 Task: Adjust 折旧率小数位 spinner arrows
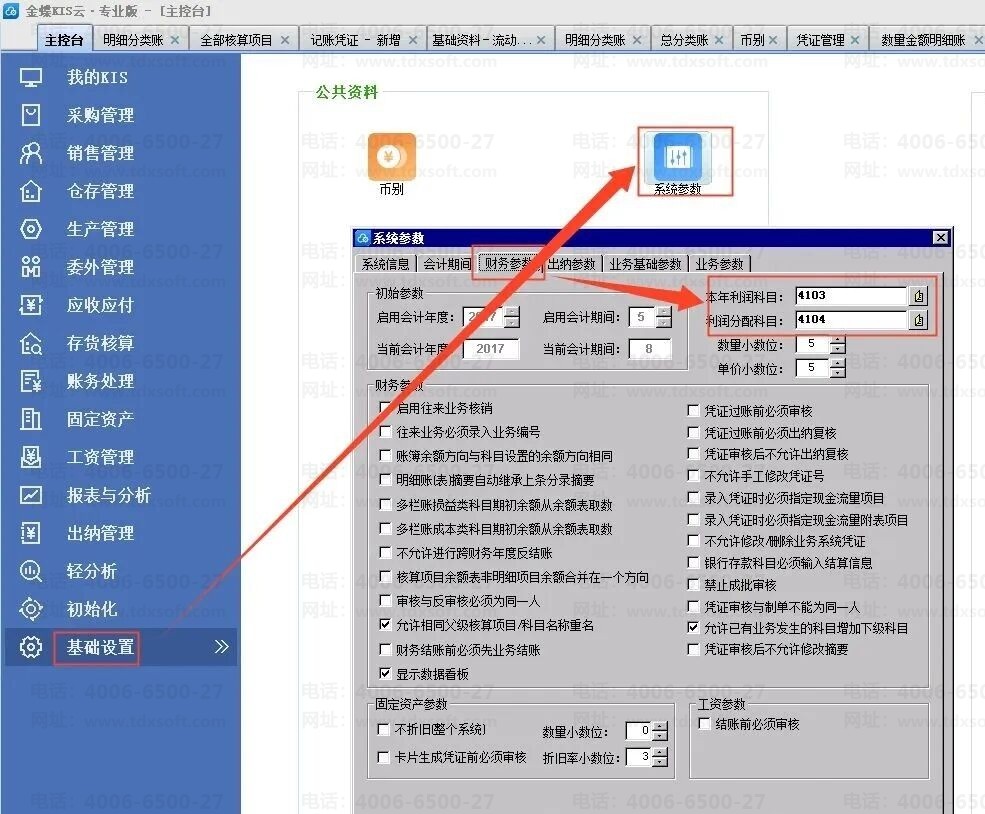[660, 757]
